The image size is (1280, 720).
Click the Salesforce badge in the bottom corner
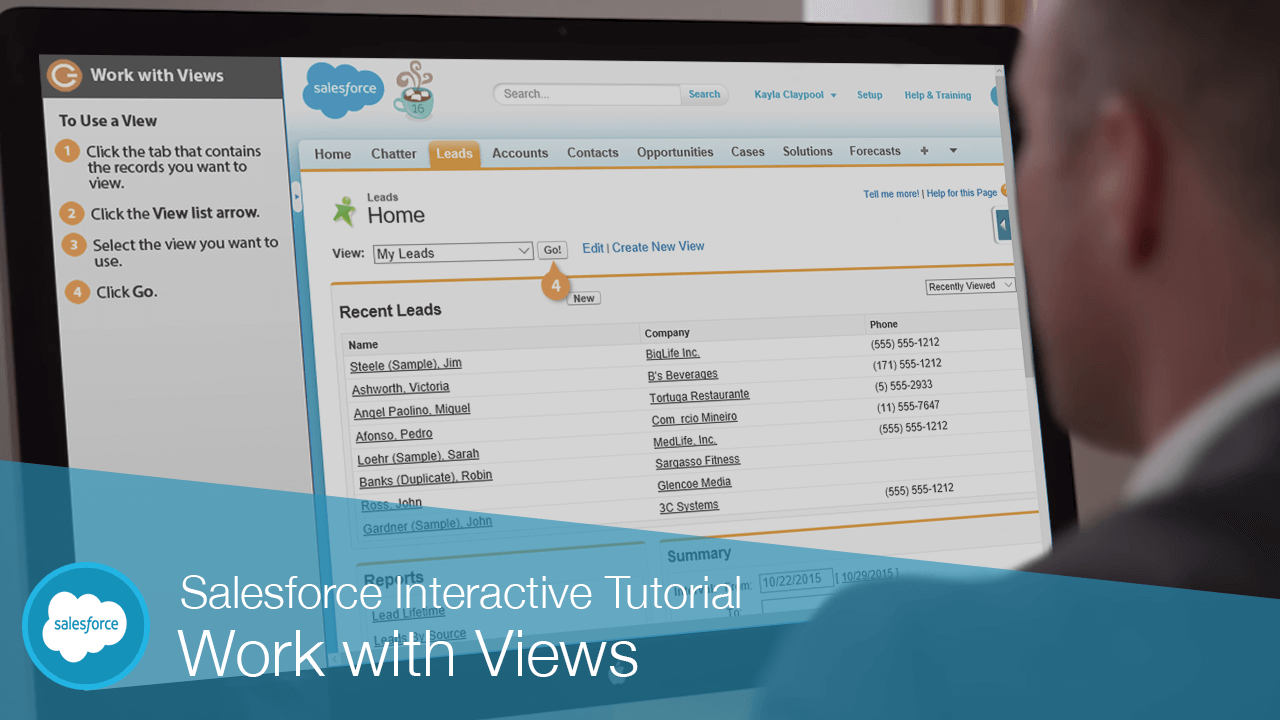tap(85, 625)
